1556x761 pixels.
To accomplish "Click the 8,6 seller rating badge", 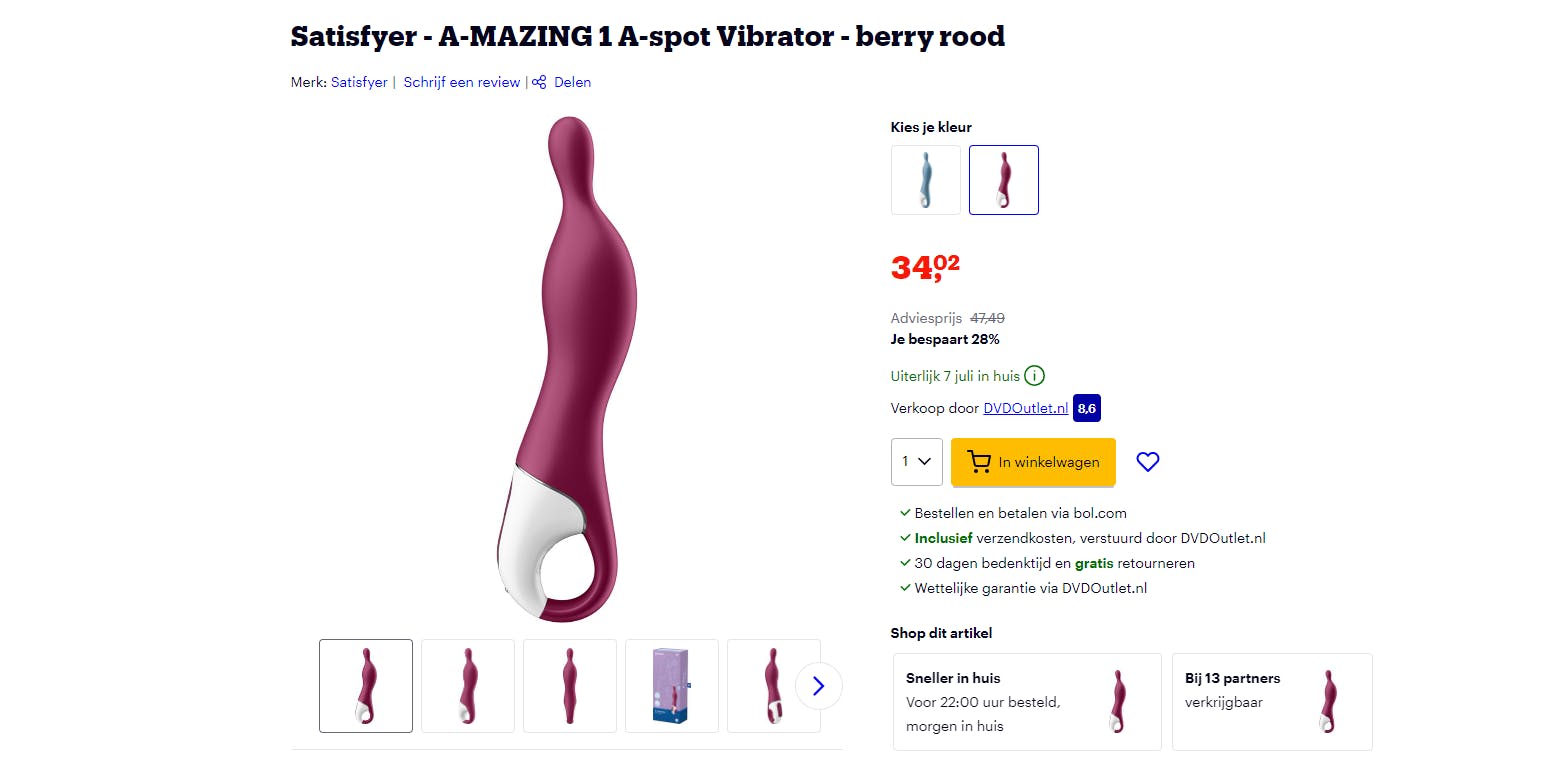I will pos(1087,408).
